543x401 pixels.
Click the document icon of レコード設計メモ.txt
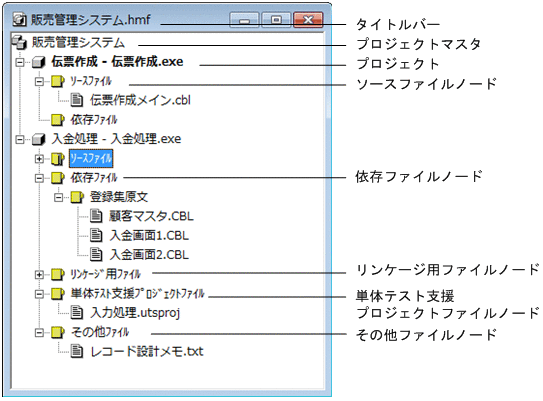[77, 351]
